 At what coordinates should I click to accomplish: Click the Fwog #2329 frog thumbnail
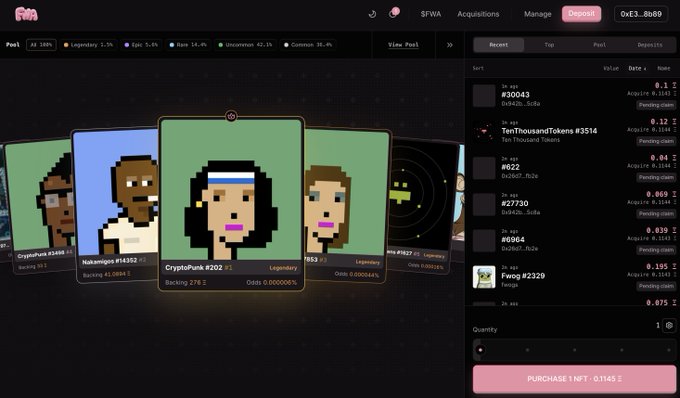point(484,277)
